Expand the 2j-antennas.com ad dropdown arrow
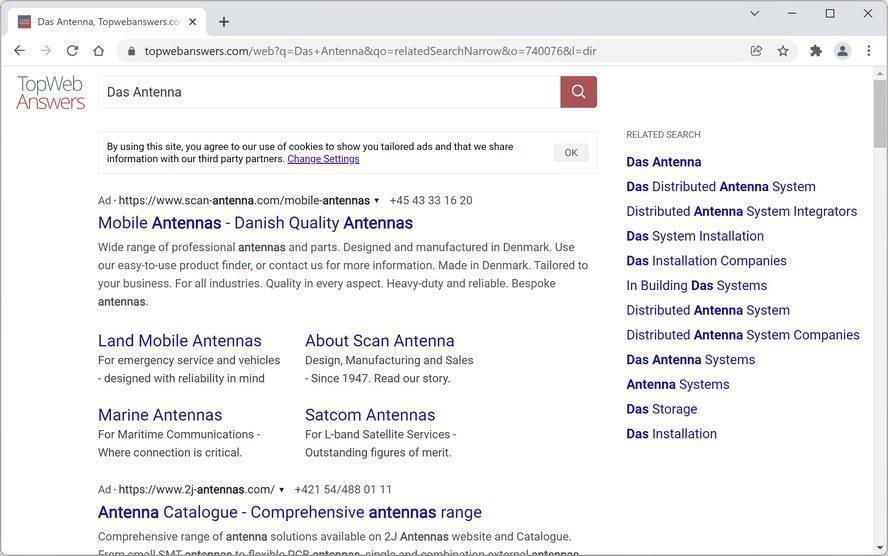The width and height of the screenshot is (888, 556). coord(281,490)
